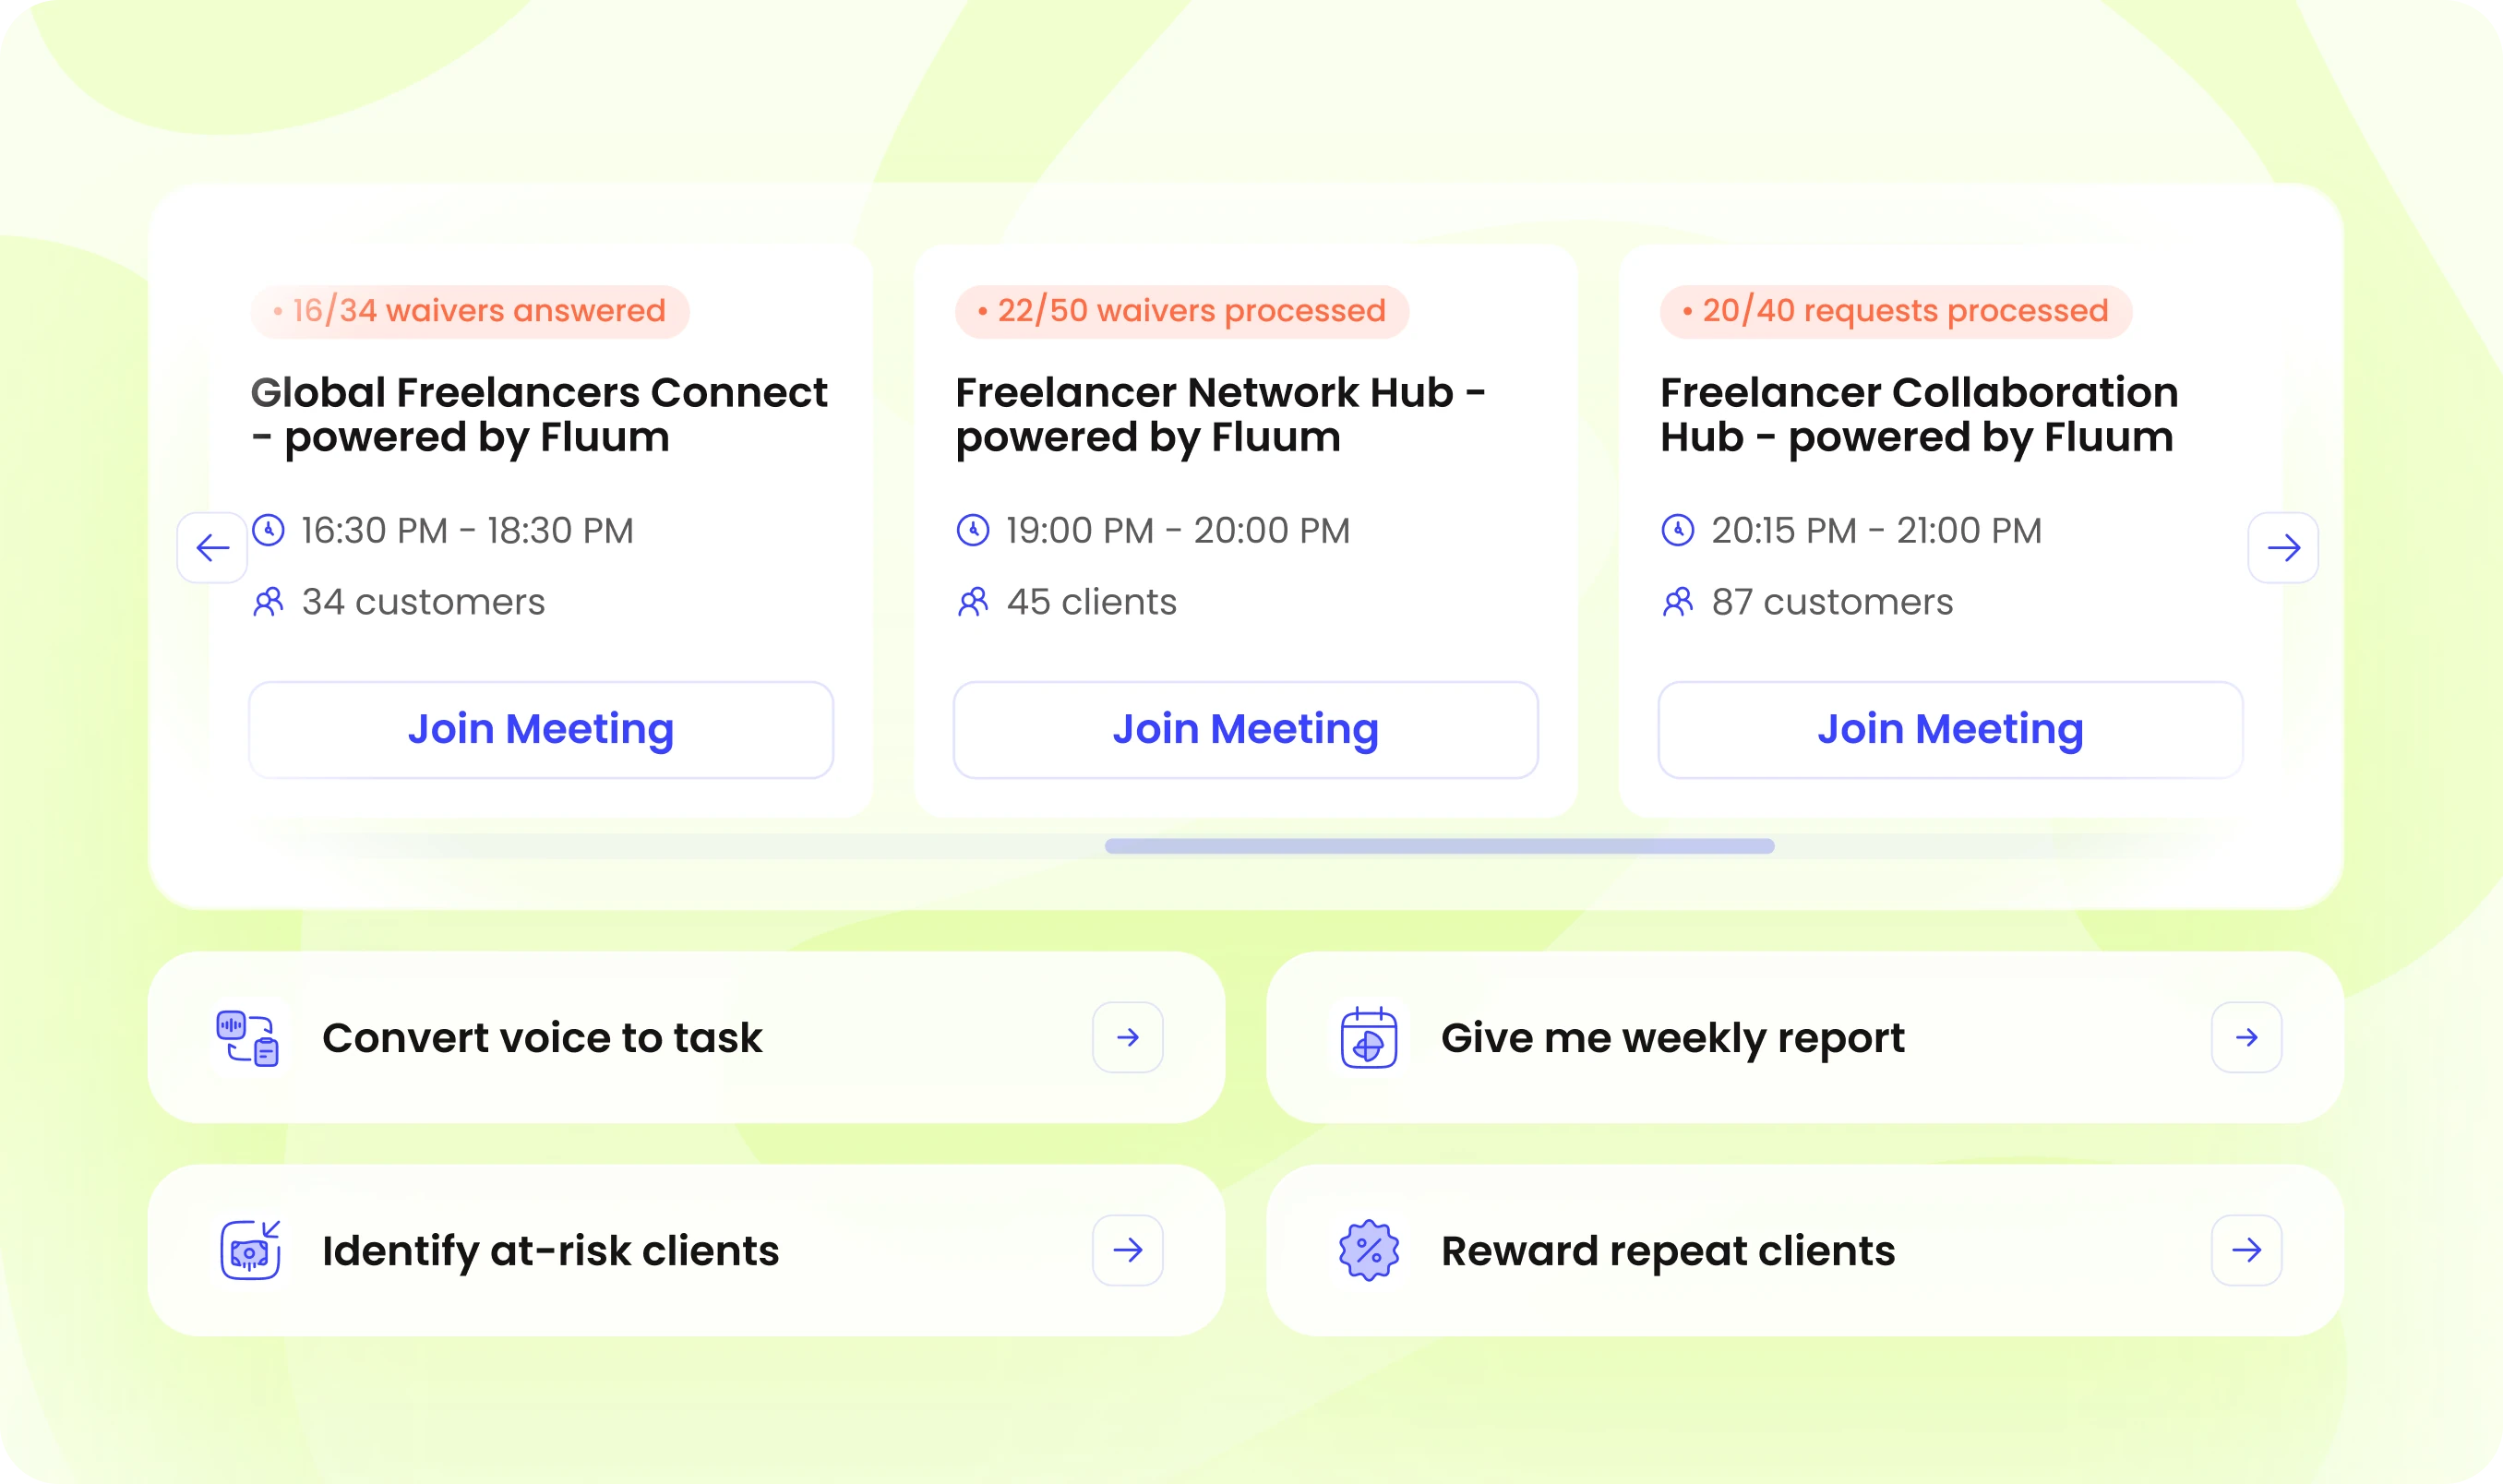Screen dimensions: 2503x1484
Task: Join the Freelancer Network Hub meeting
Action: click(1245, 729)
